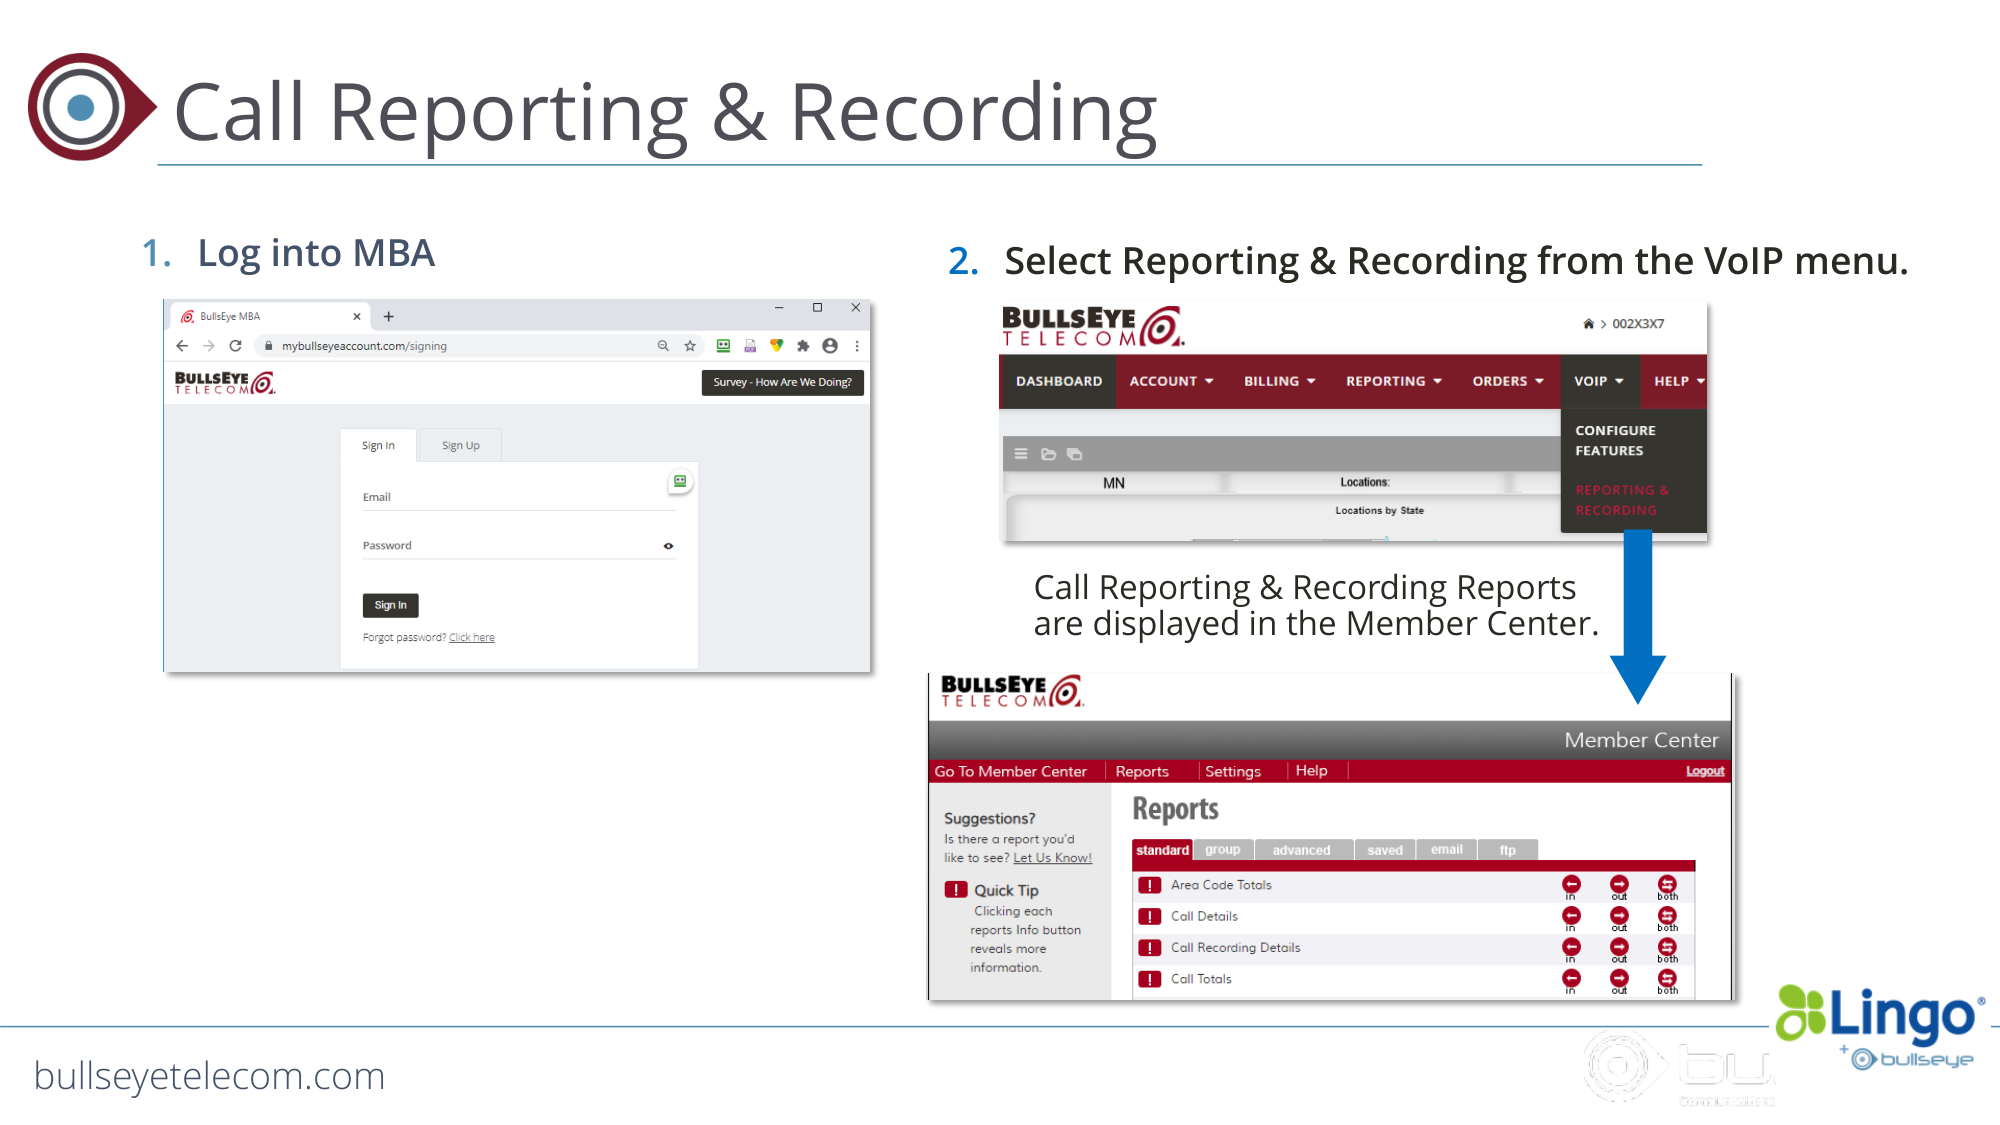Click the info icon beside Call Recording Details
The height and width of the screenshot is (1125, 2000).
point(1150,948)
